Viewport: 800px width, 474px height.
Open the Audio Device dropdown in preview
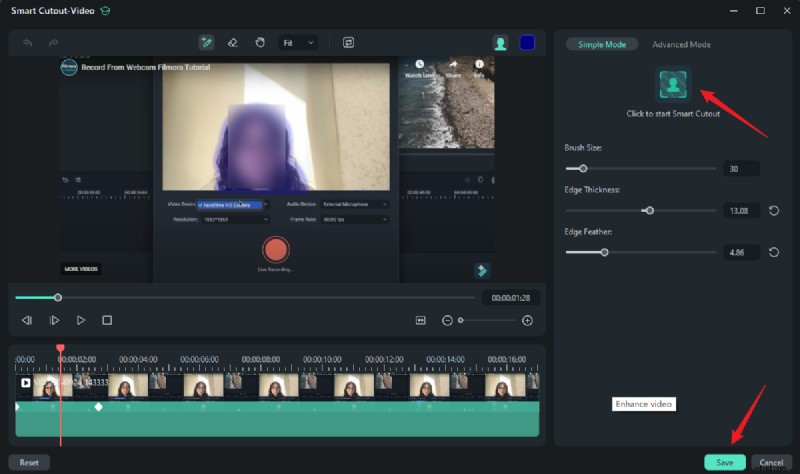tap(355, 204)
